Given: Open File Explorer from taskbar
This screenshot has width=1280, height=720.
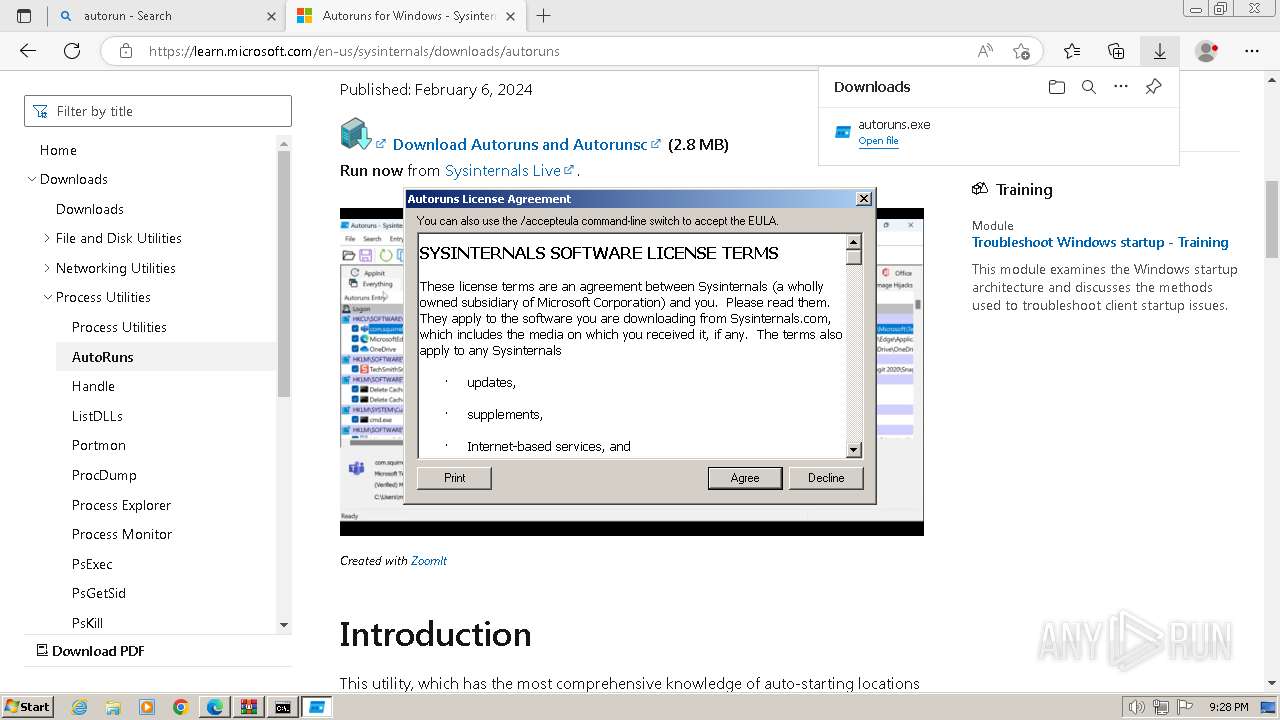Looking at the screenshot, I should [x=113, y=707].
